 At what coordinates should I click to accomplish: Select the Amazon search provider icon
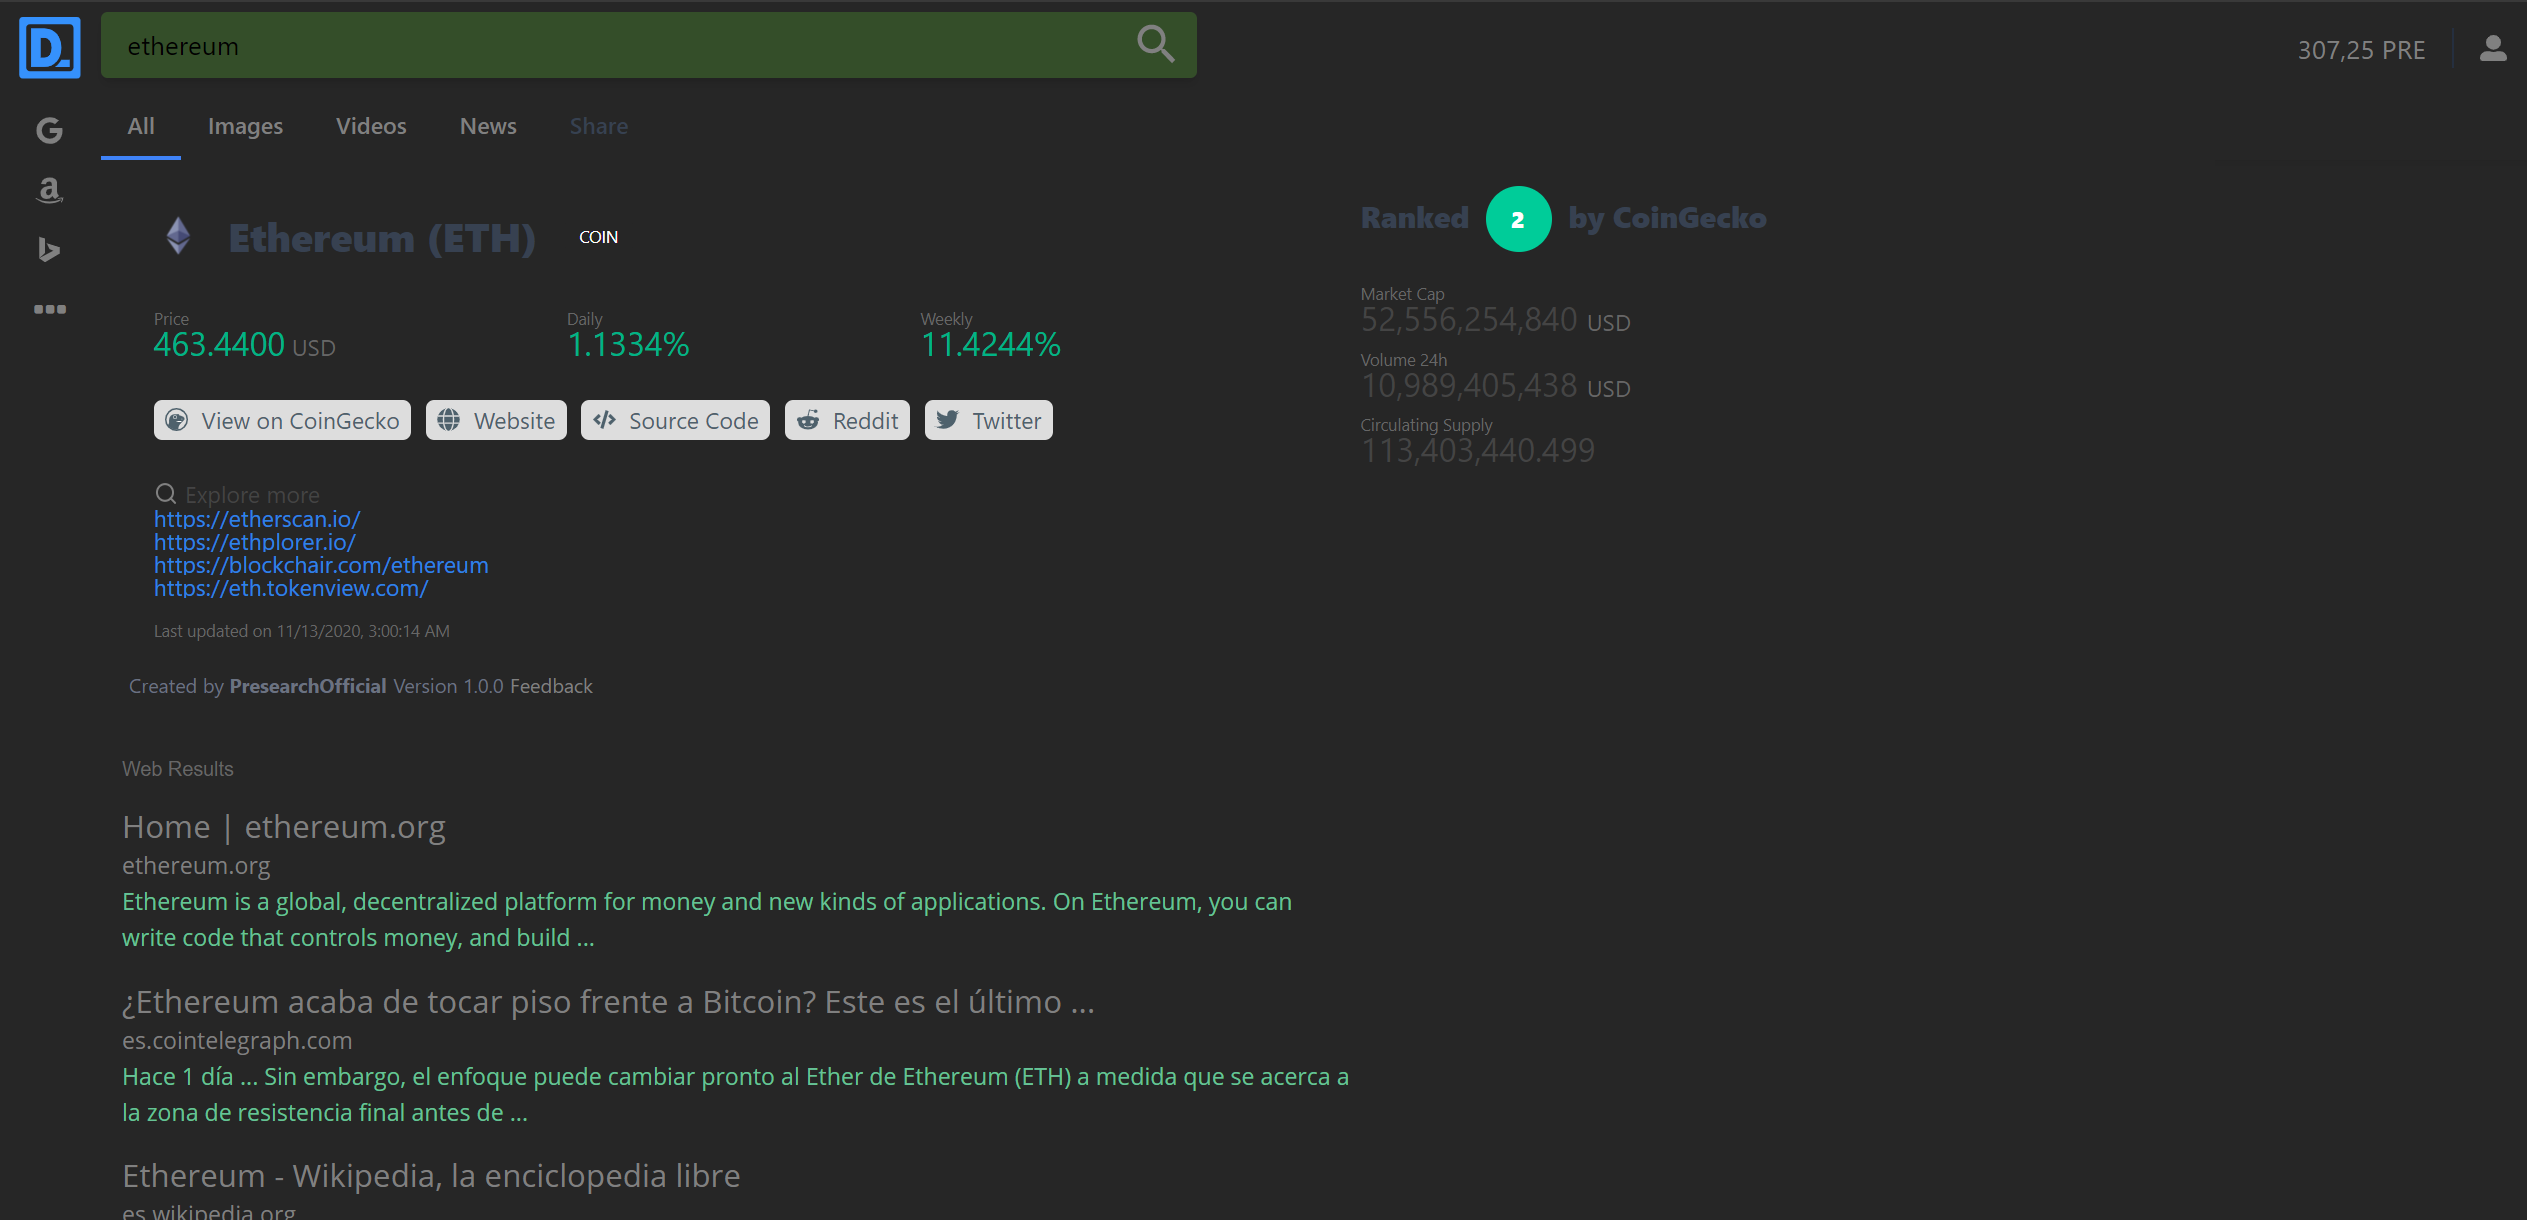tap(49, 190)
